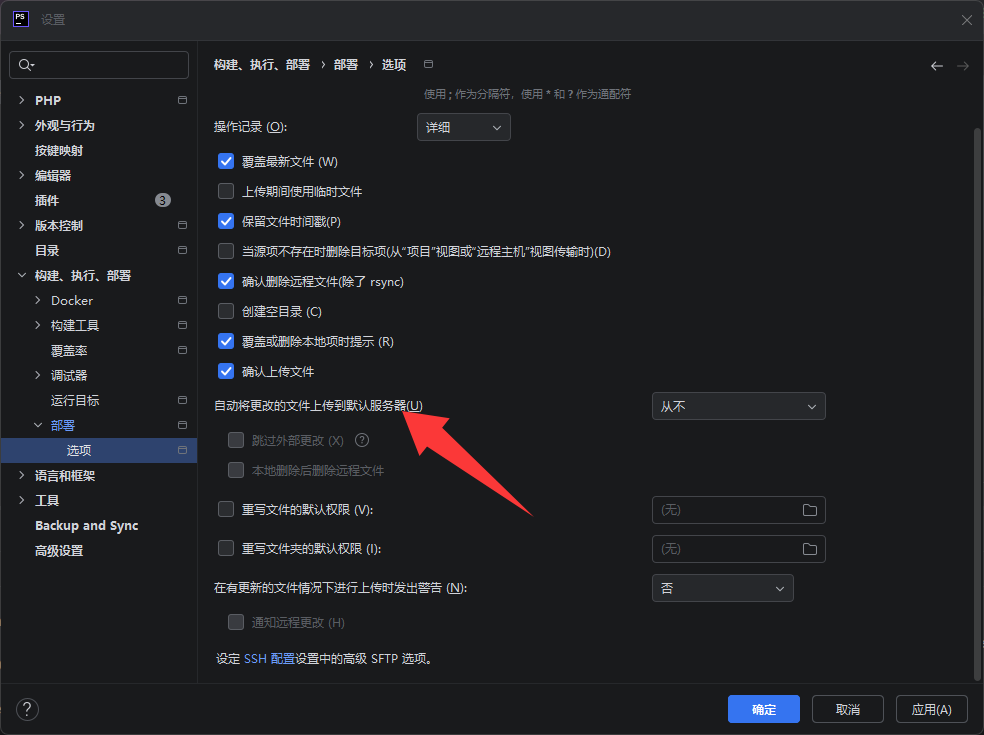984x735 pixels.
Task: Click the help question mark icon
Action: click(28, 709)
